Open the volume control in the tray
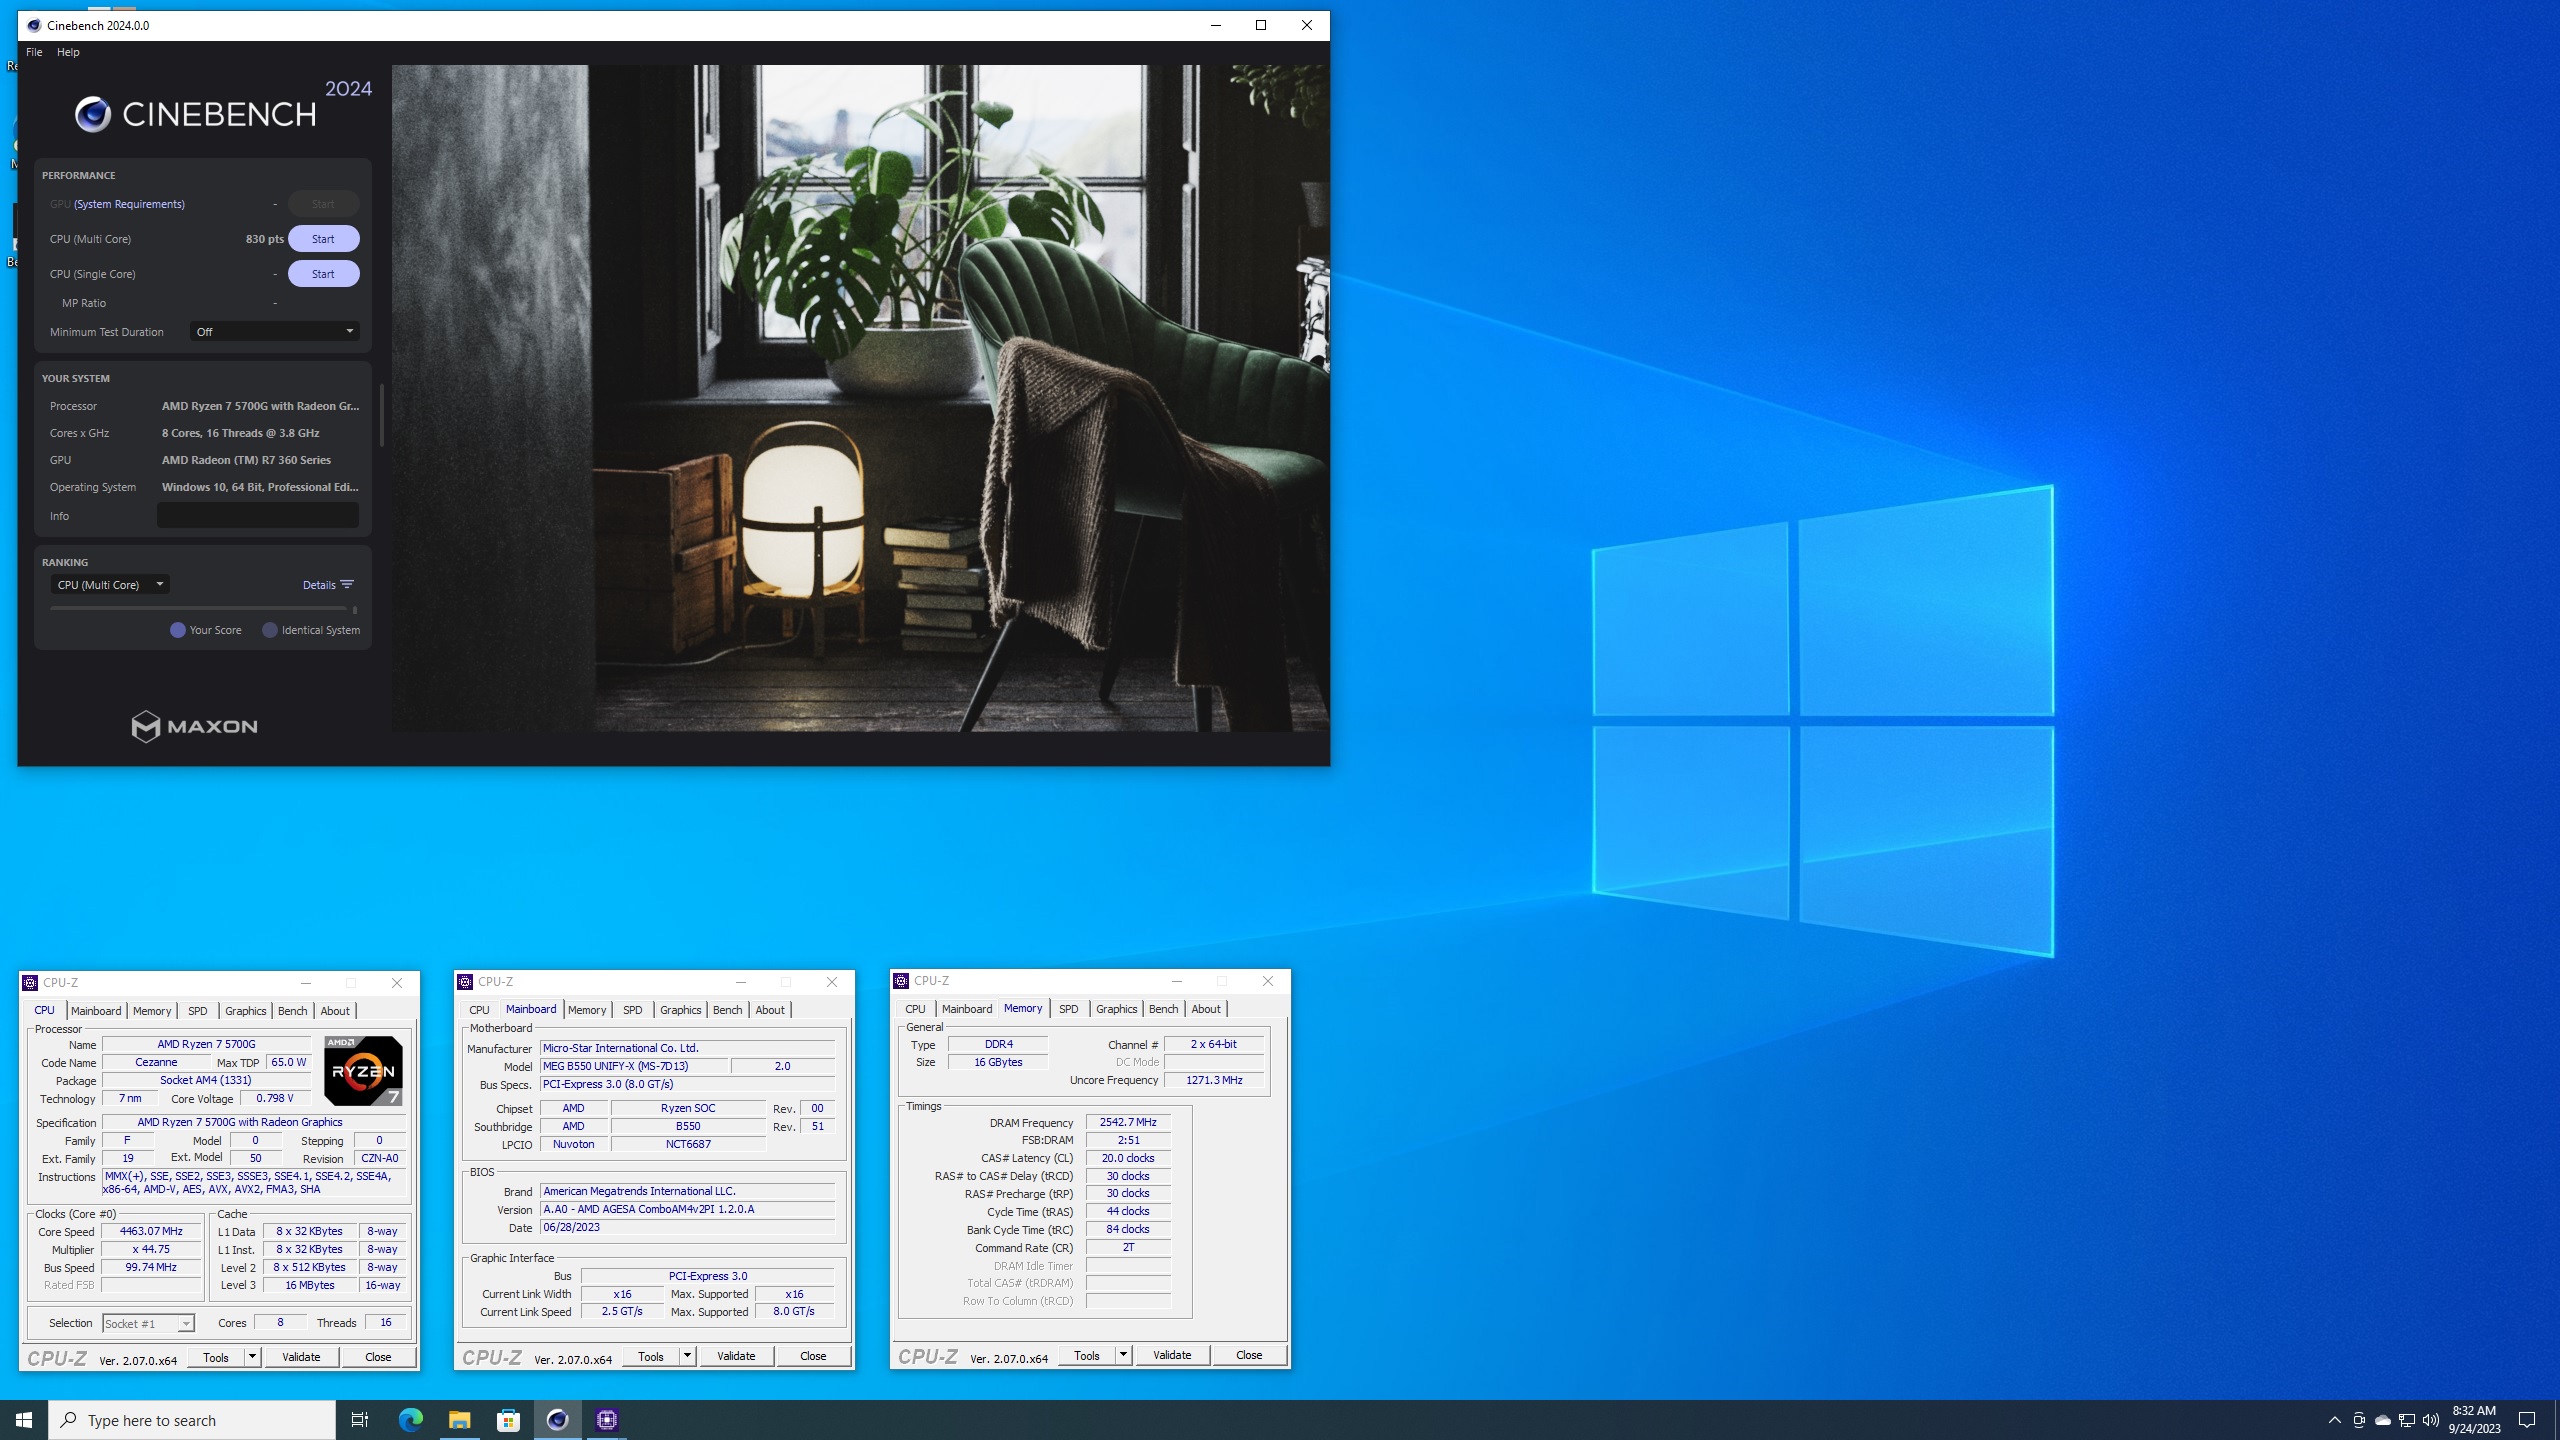The image size is (2560, 1440). 2430,1420
